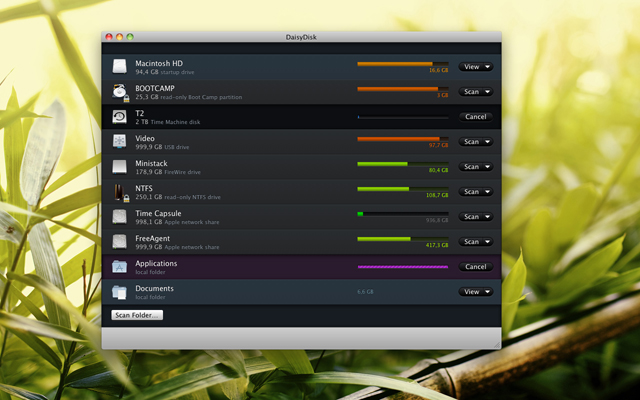Click the Scan Folder... button
This screenshot has height=400, width=640.
click(137, 315)
